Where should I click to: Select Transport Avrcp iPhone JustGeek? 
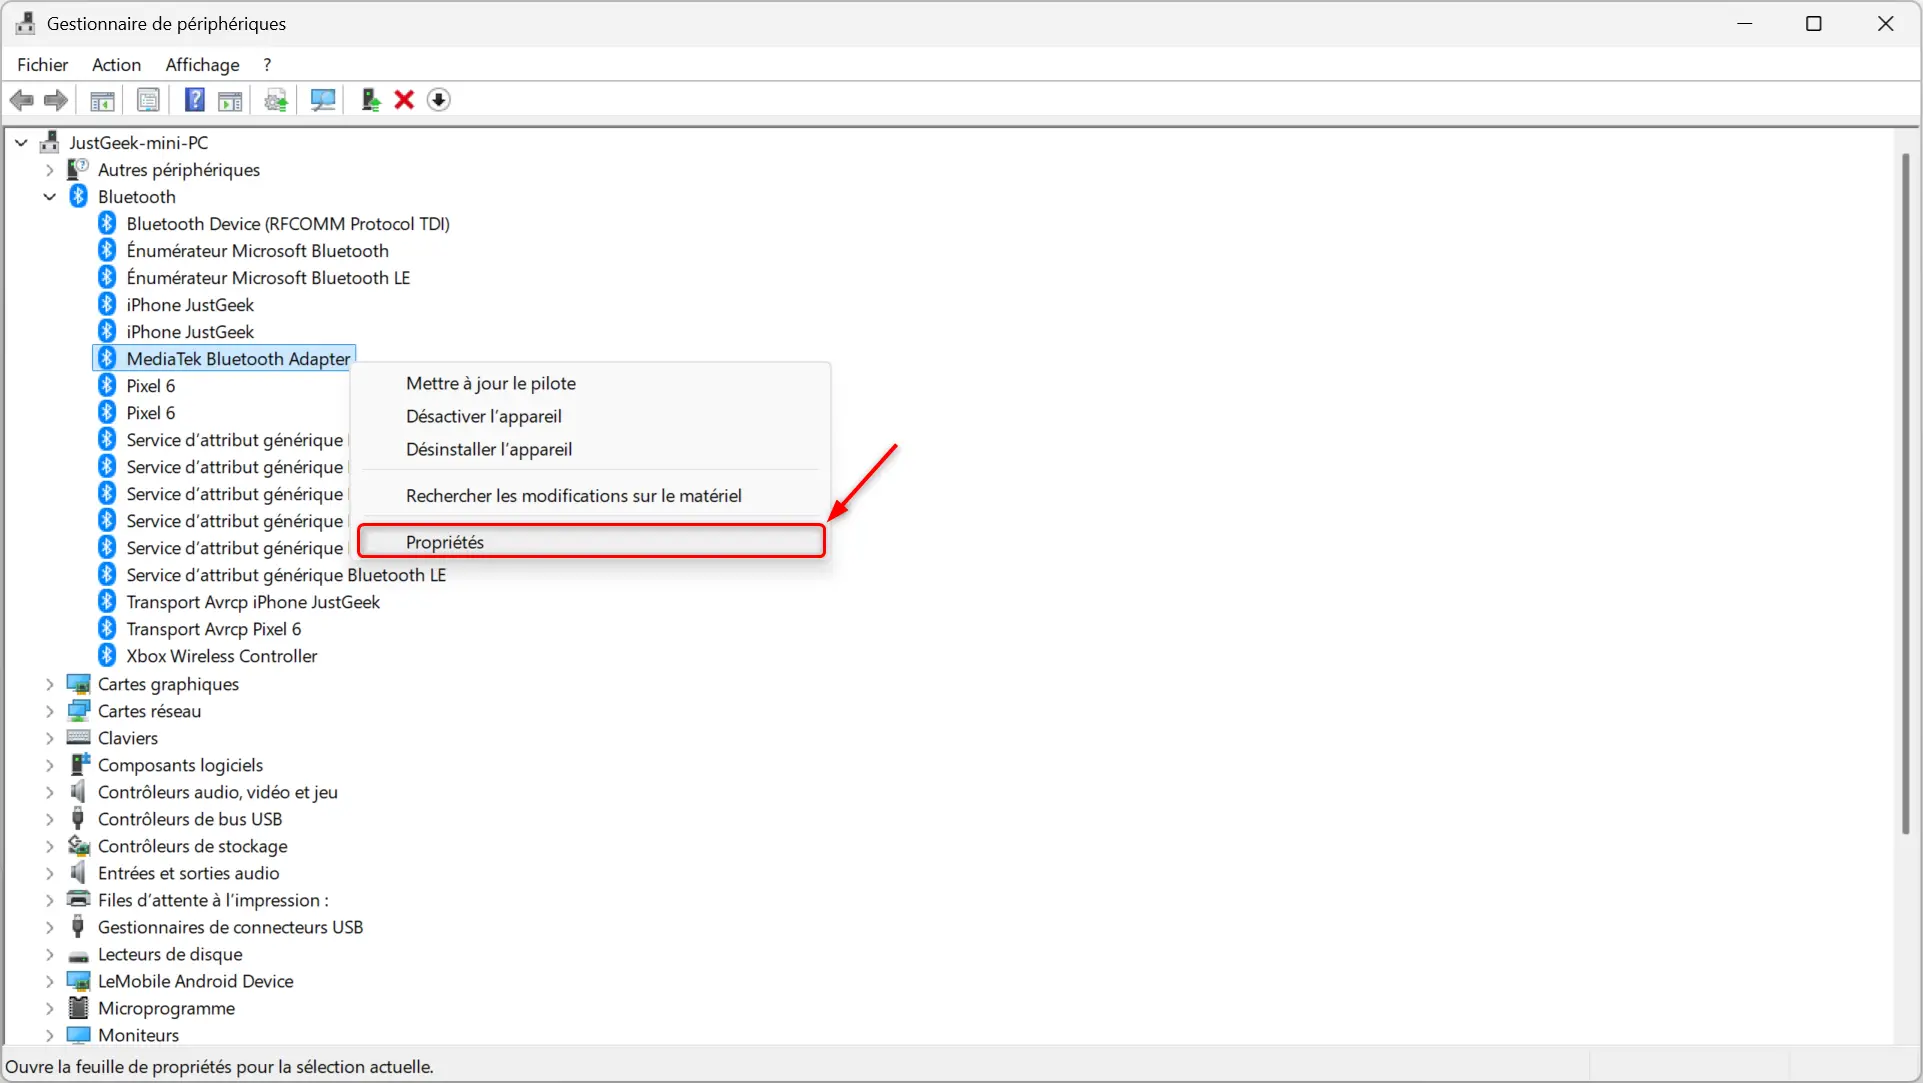pos(253,602)
